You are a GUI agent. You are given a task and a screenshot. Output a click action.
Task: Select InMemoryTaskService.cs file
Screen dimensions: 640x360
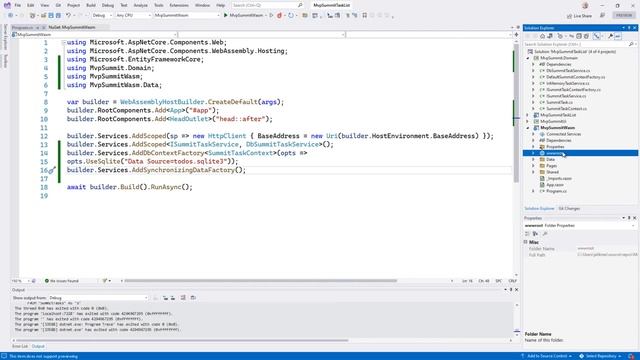click(567, 83)
